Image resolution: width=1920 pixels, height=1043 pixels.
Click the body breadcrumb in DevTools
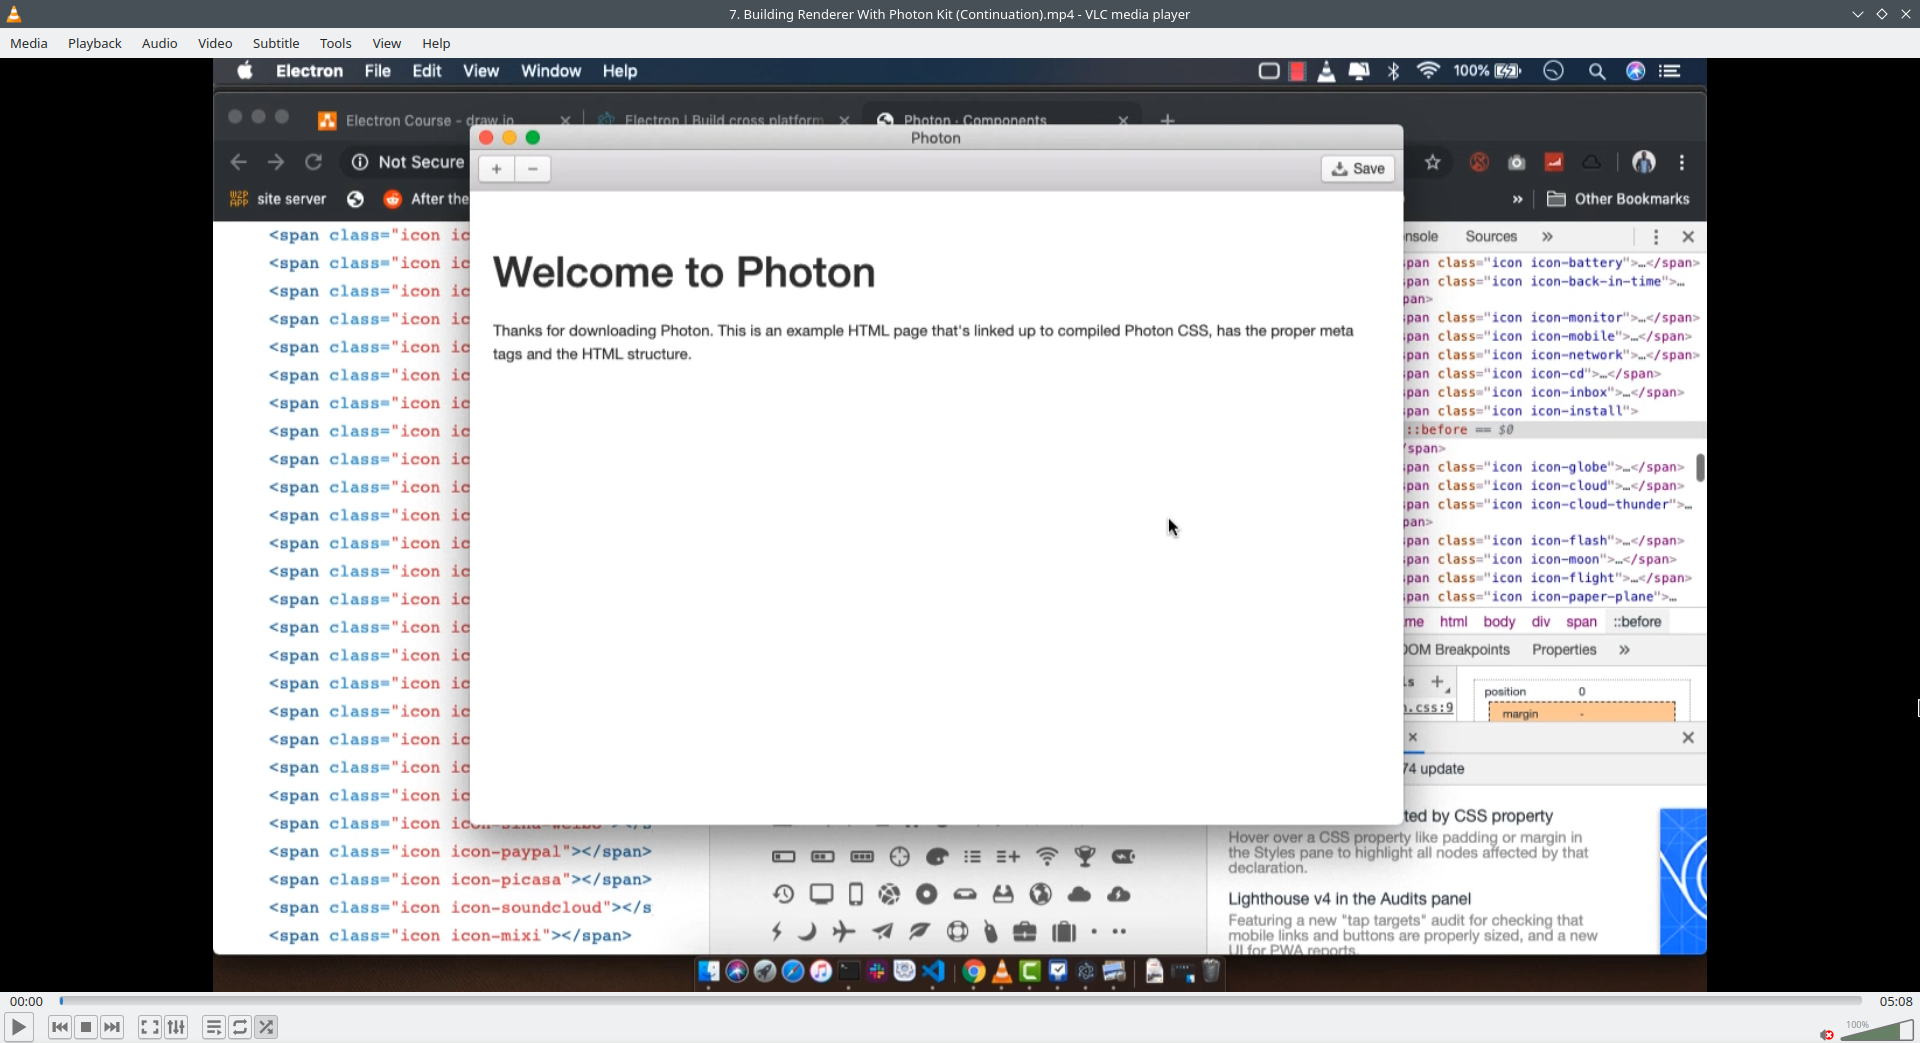point(1499,622)
